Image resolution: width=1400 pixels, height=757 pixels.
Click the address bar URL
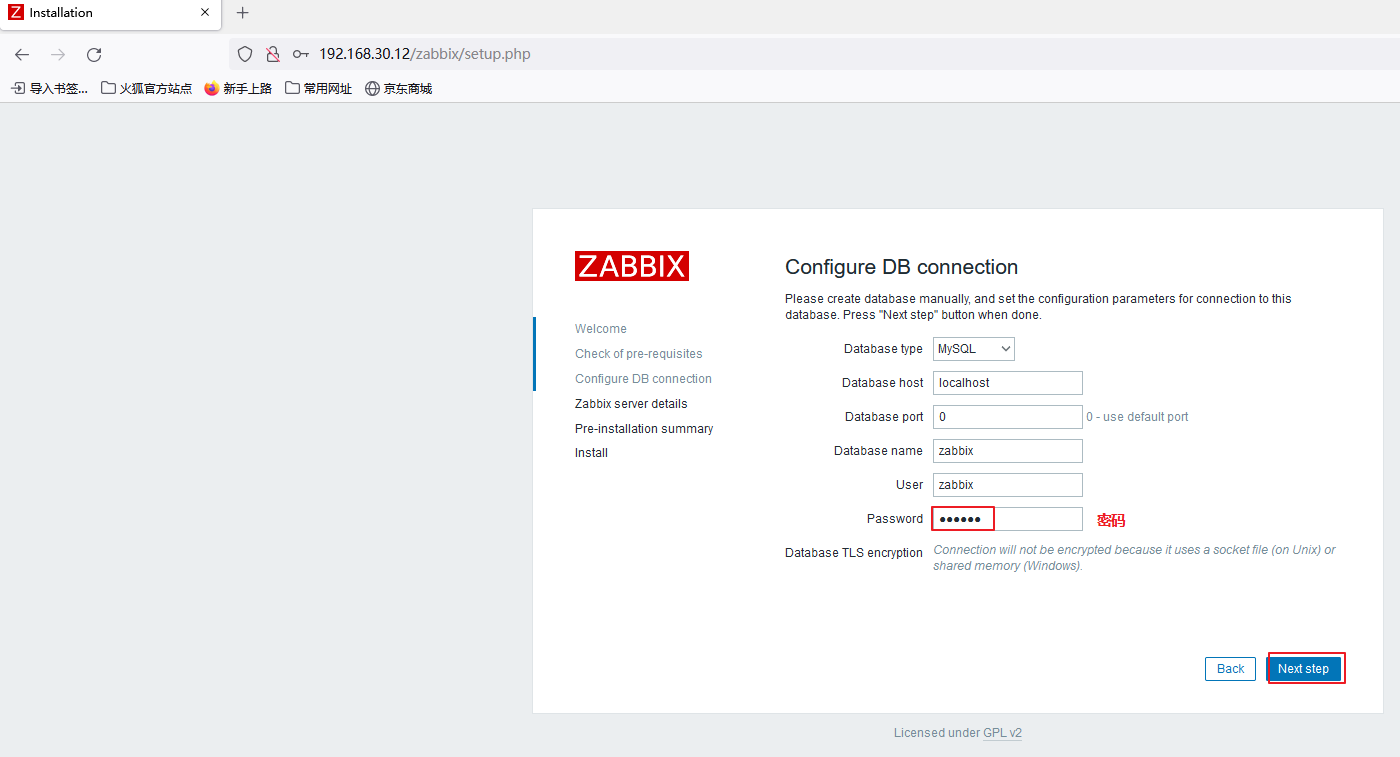[425, 54]
